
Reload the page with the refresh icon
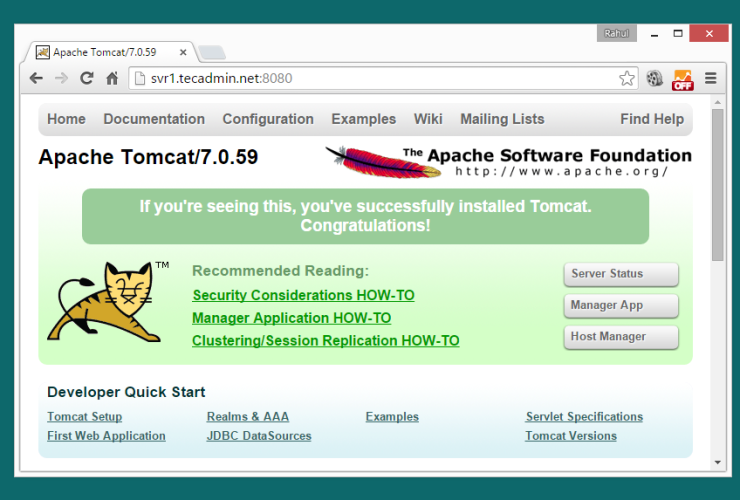(87, 78)
